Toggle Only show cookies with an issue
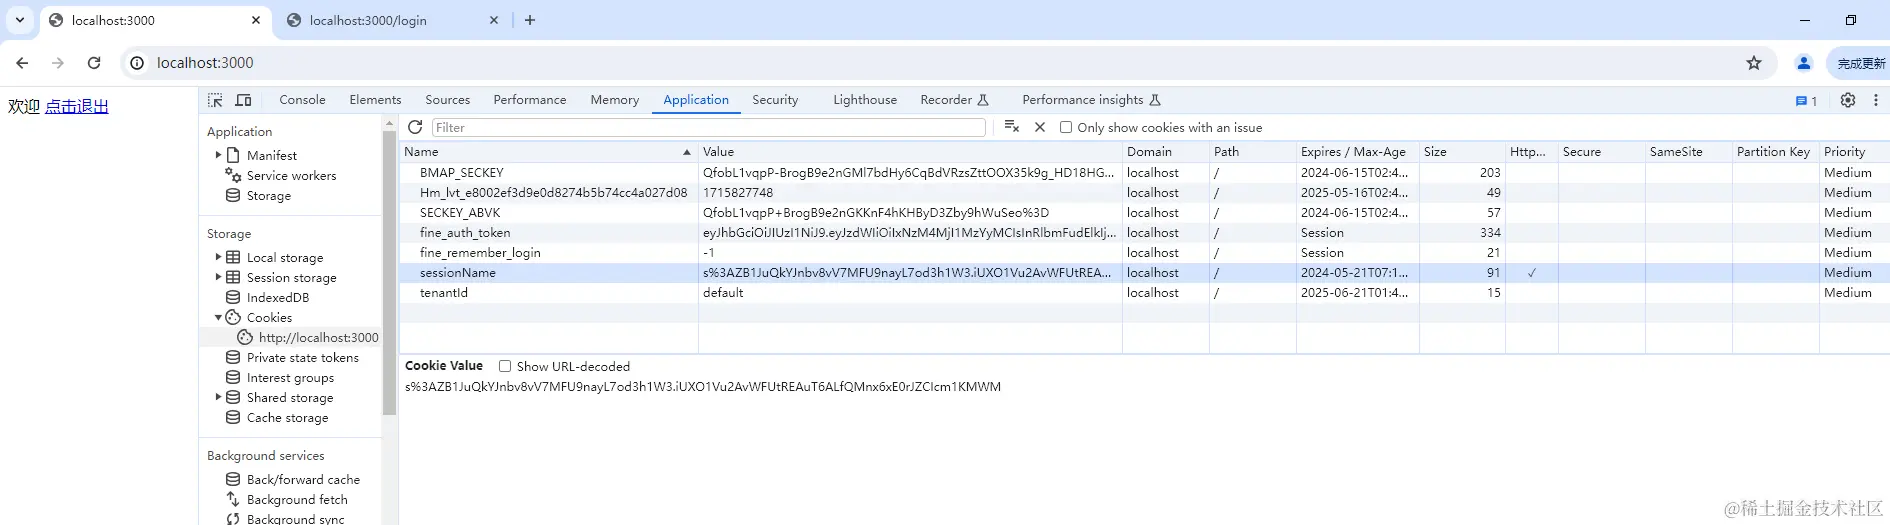Viewport: 1890px width, 525px height. pos(1066,127)
